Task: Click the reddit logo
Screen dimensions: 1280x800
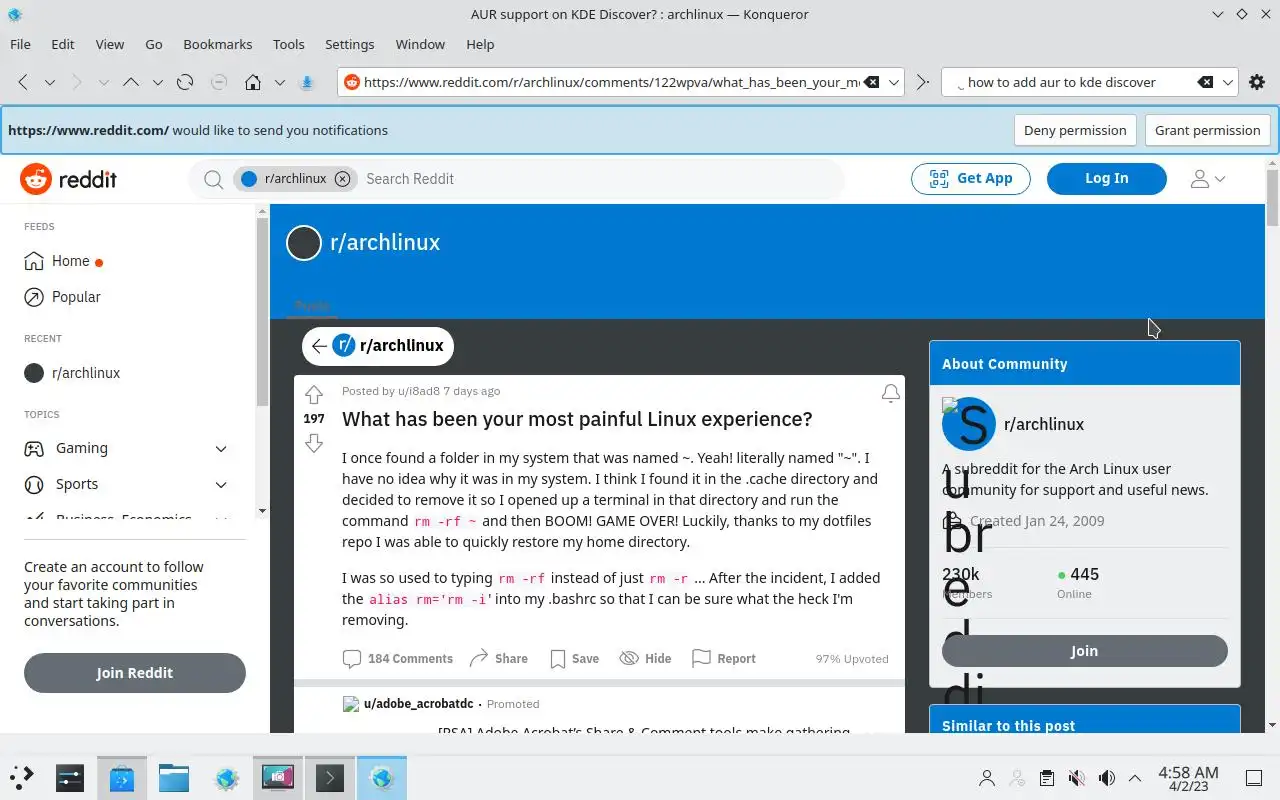Action: (x=68, y=179)
